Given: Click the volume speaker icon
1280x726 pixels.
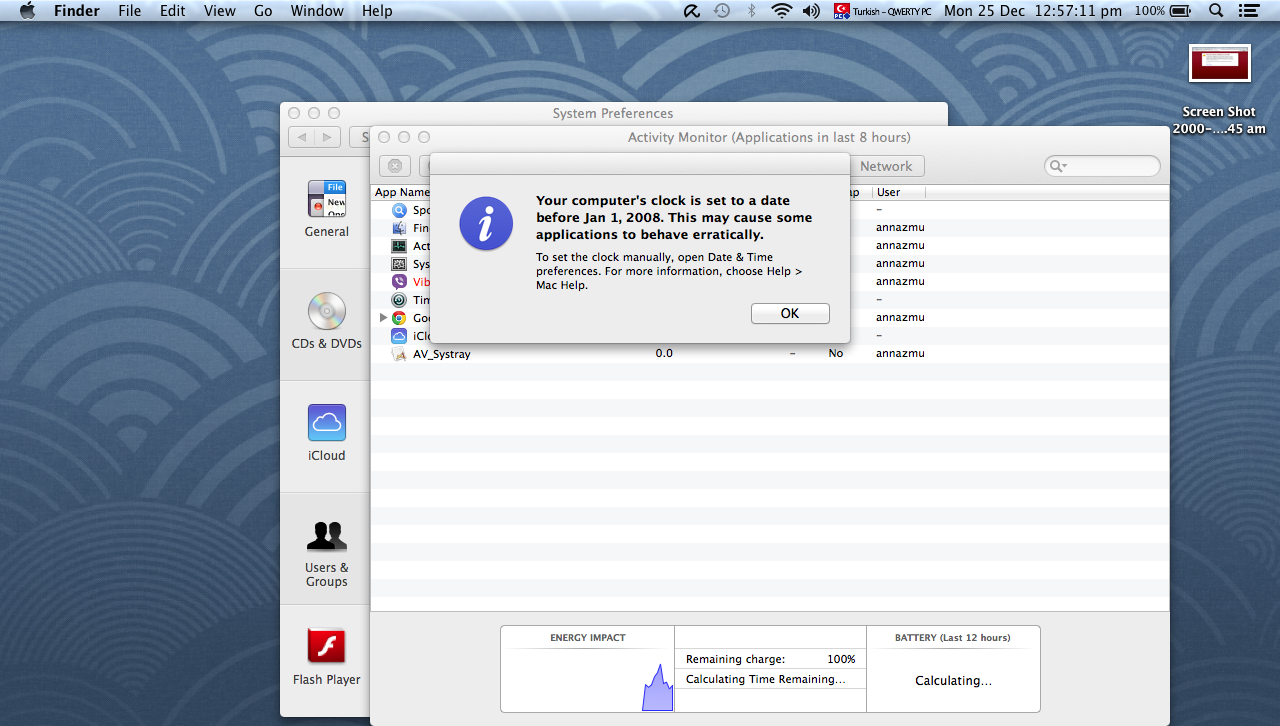Looking at the screenshot, I should [x=811, y=11].
